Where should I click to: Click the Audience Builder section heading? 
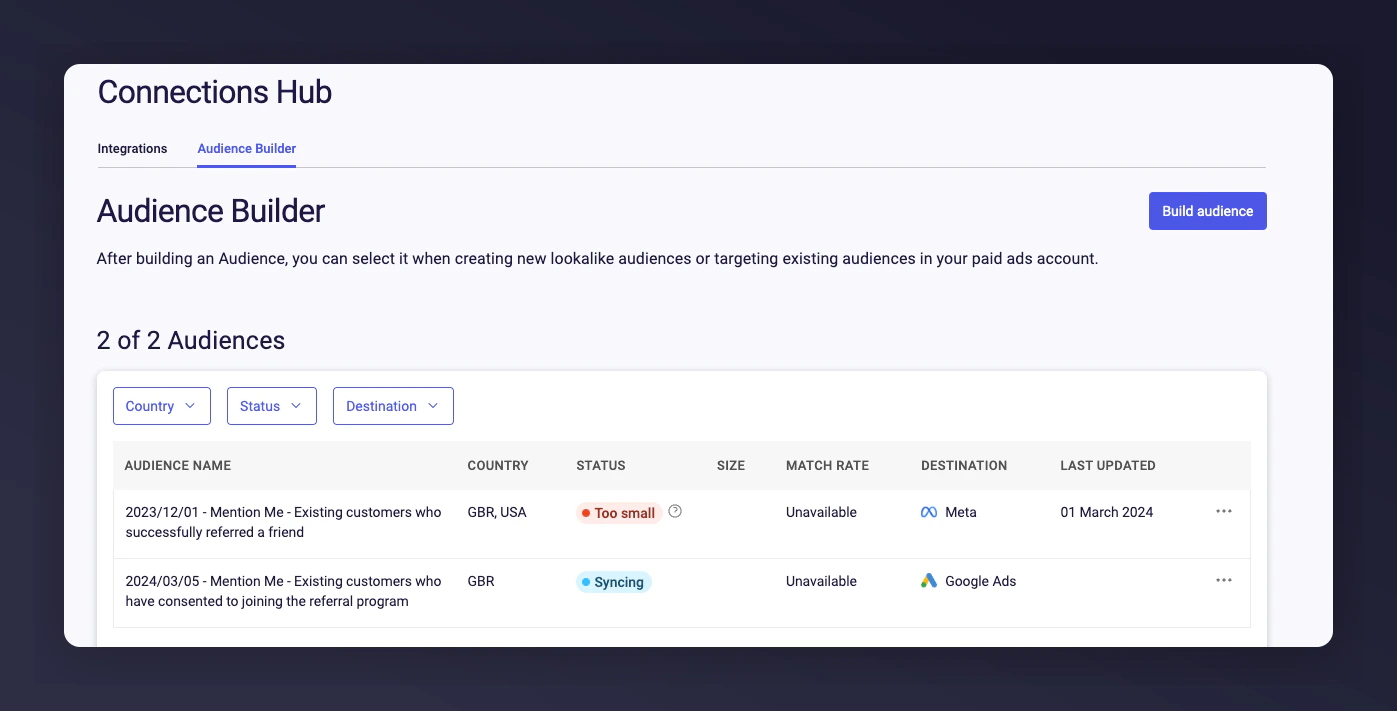tap(211, 211)
